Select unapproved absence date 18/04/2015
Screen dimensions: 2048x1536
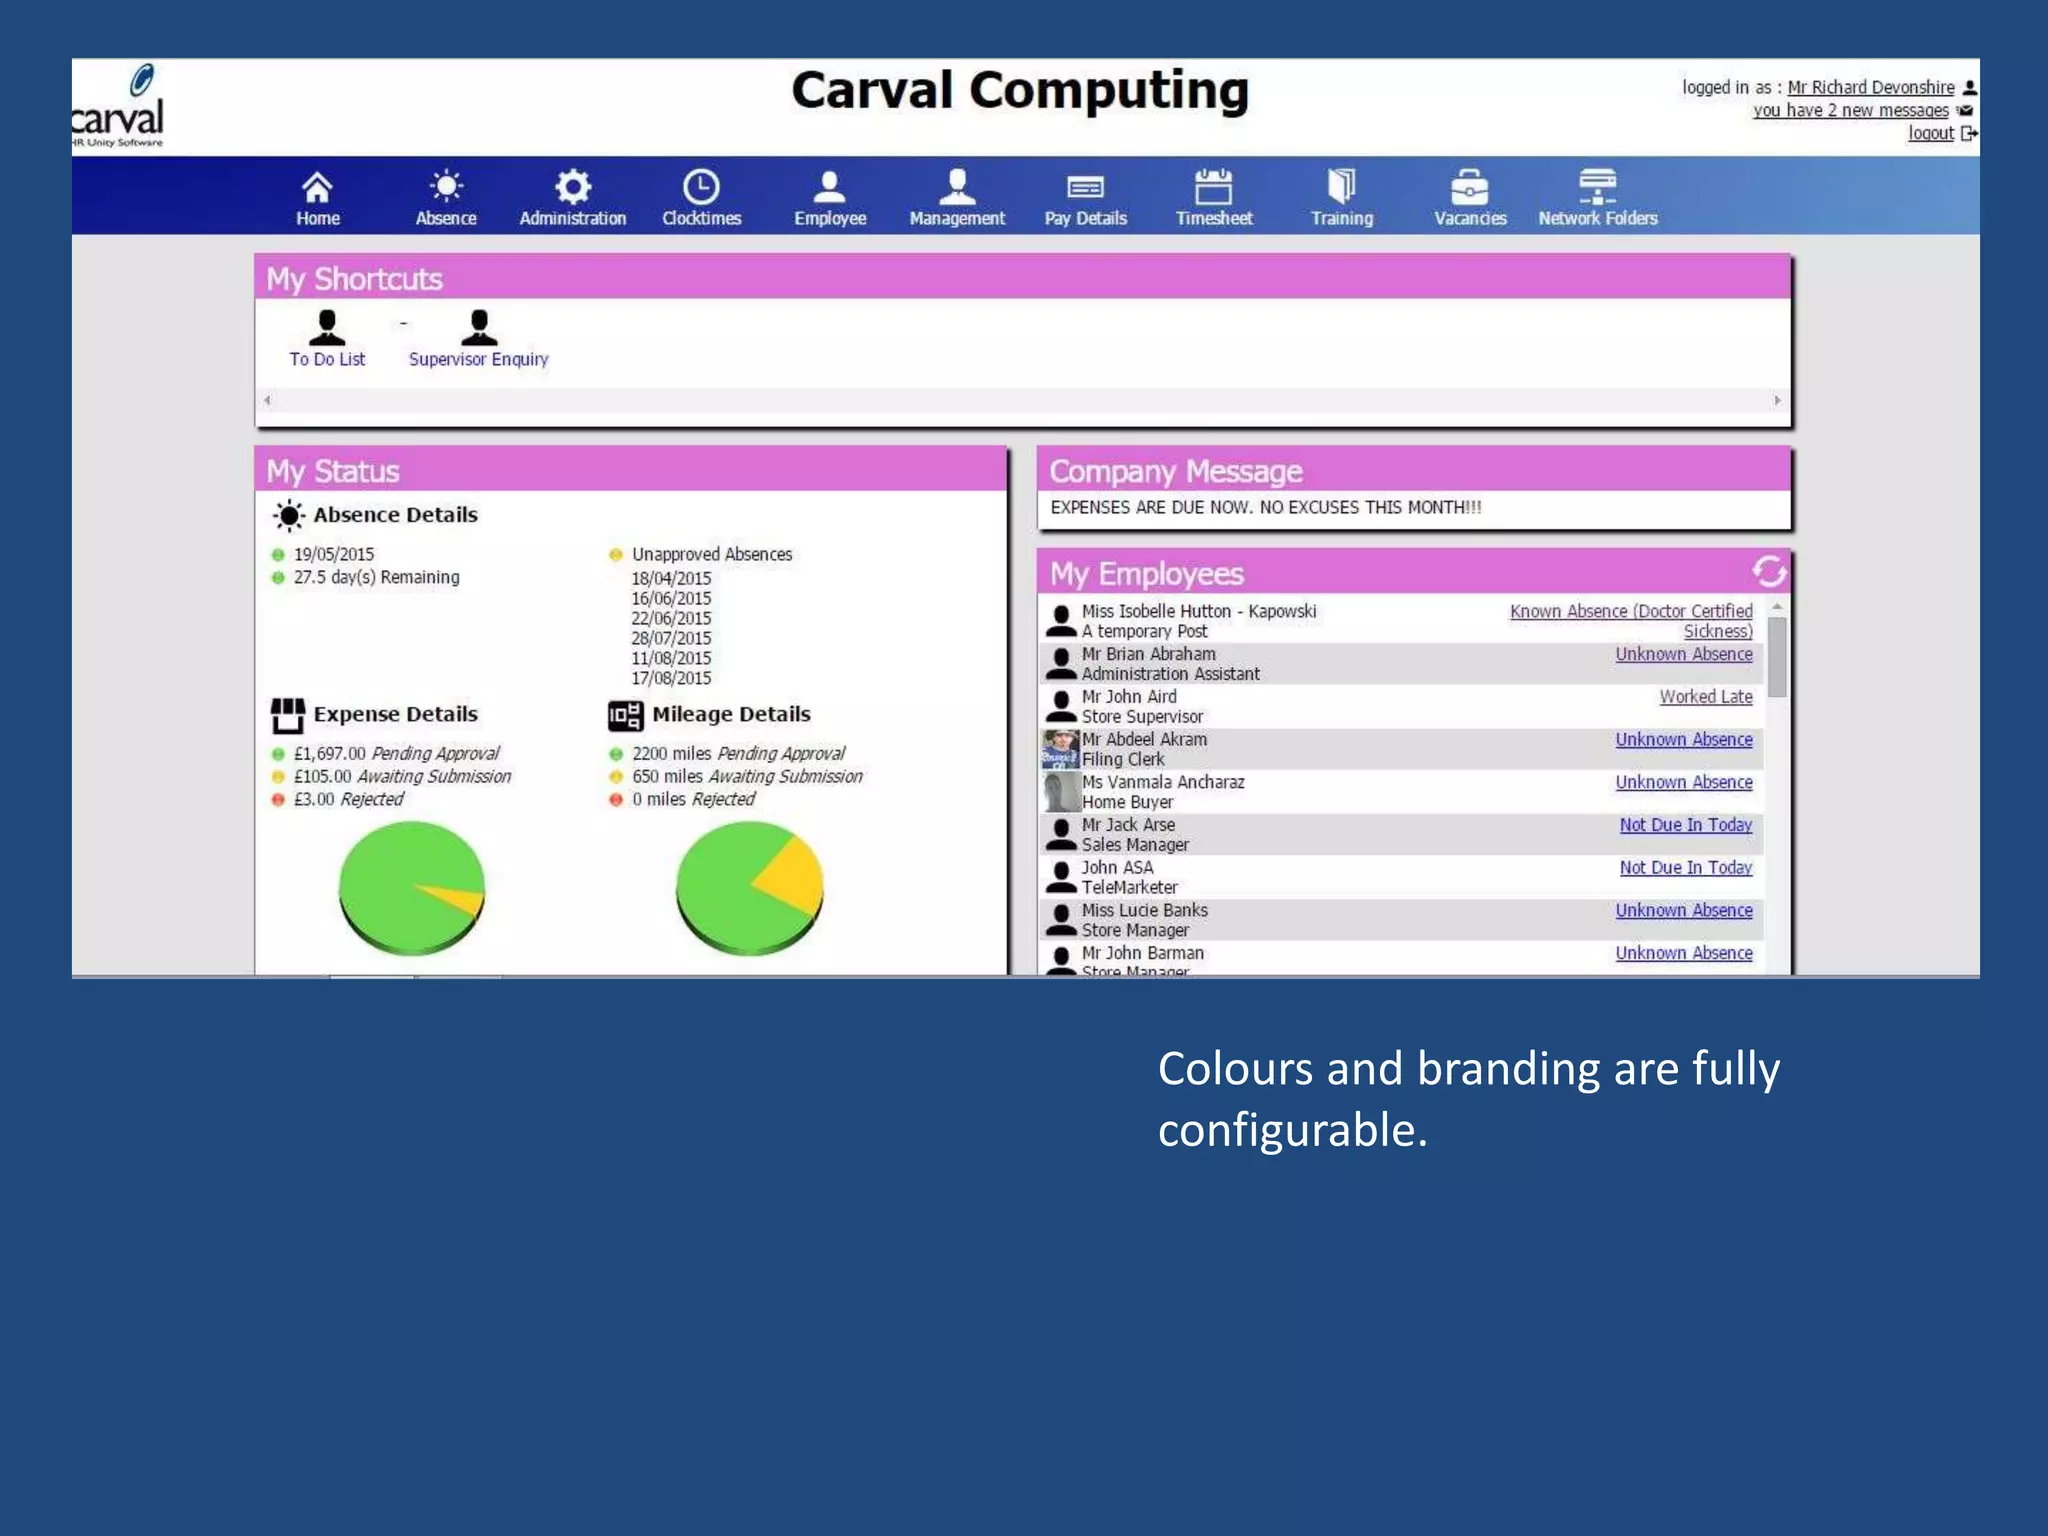pyautogui.click(x=671, y=579)
